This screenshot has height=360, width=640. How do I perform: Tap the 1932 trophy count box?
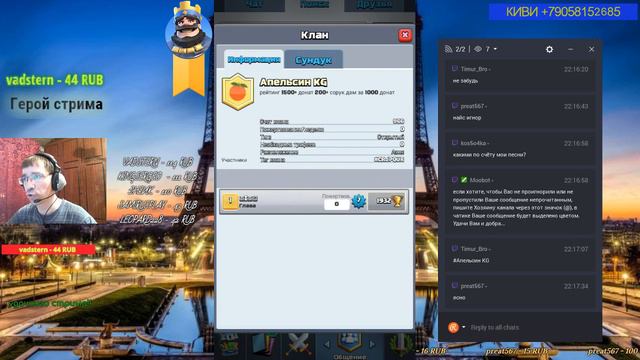(x=387, y=201)
